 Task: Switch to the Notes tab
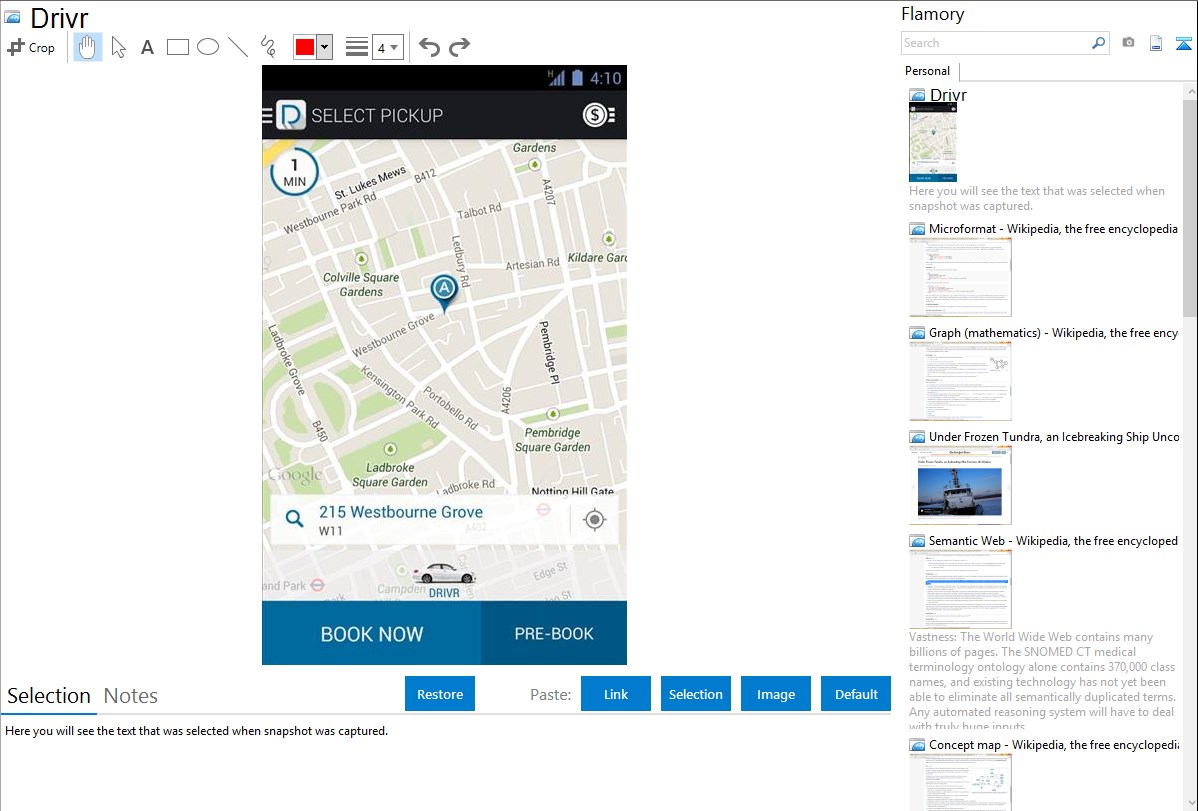131,696
